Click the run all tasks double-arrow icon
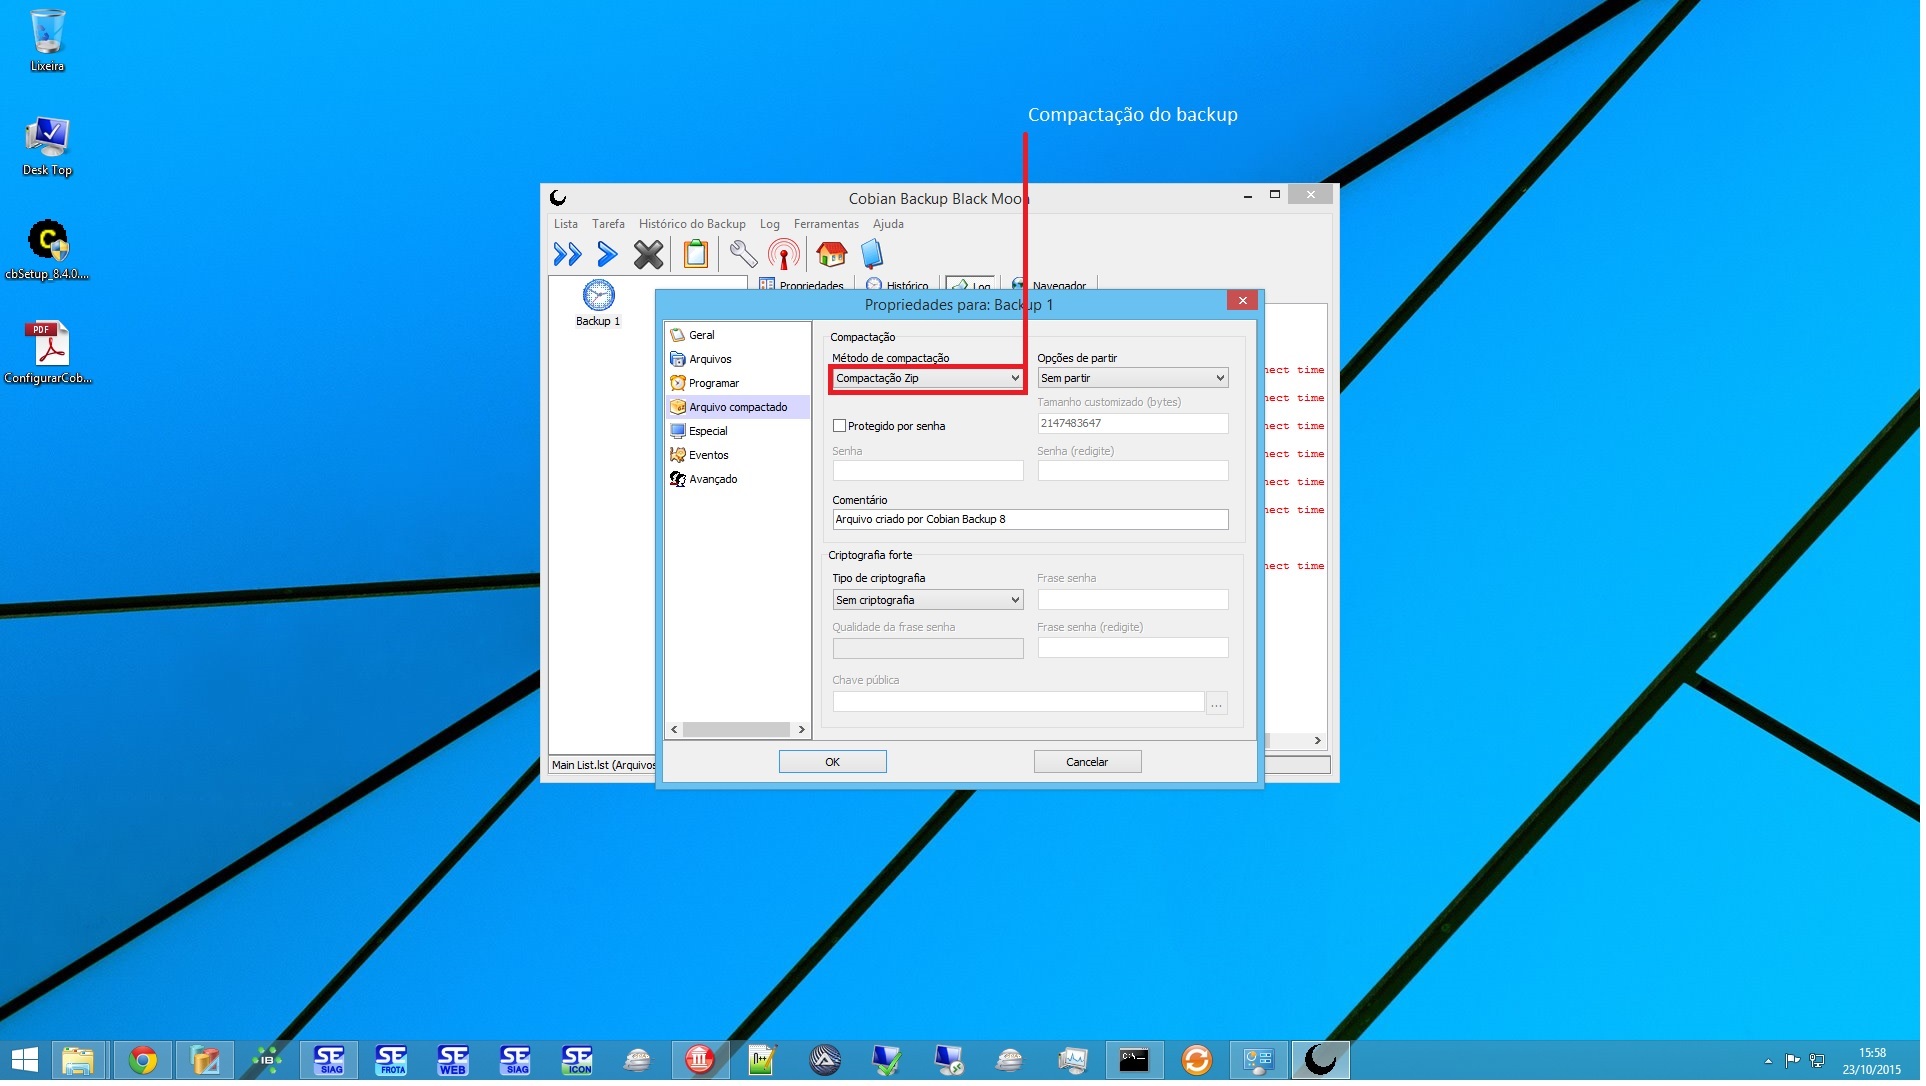Image resolution: width=1926 pixels, height=1086 pixels. coord(568,255)
